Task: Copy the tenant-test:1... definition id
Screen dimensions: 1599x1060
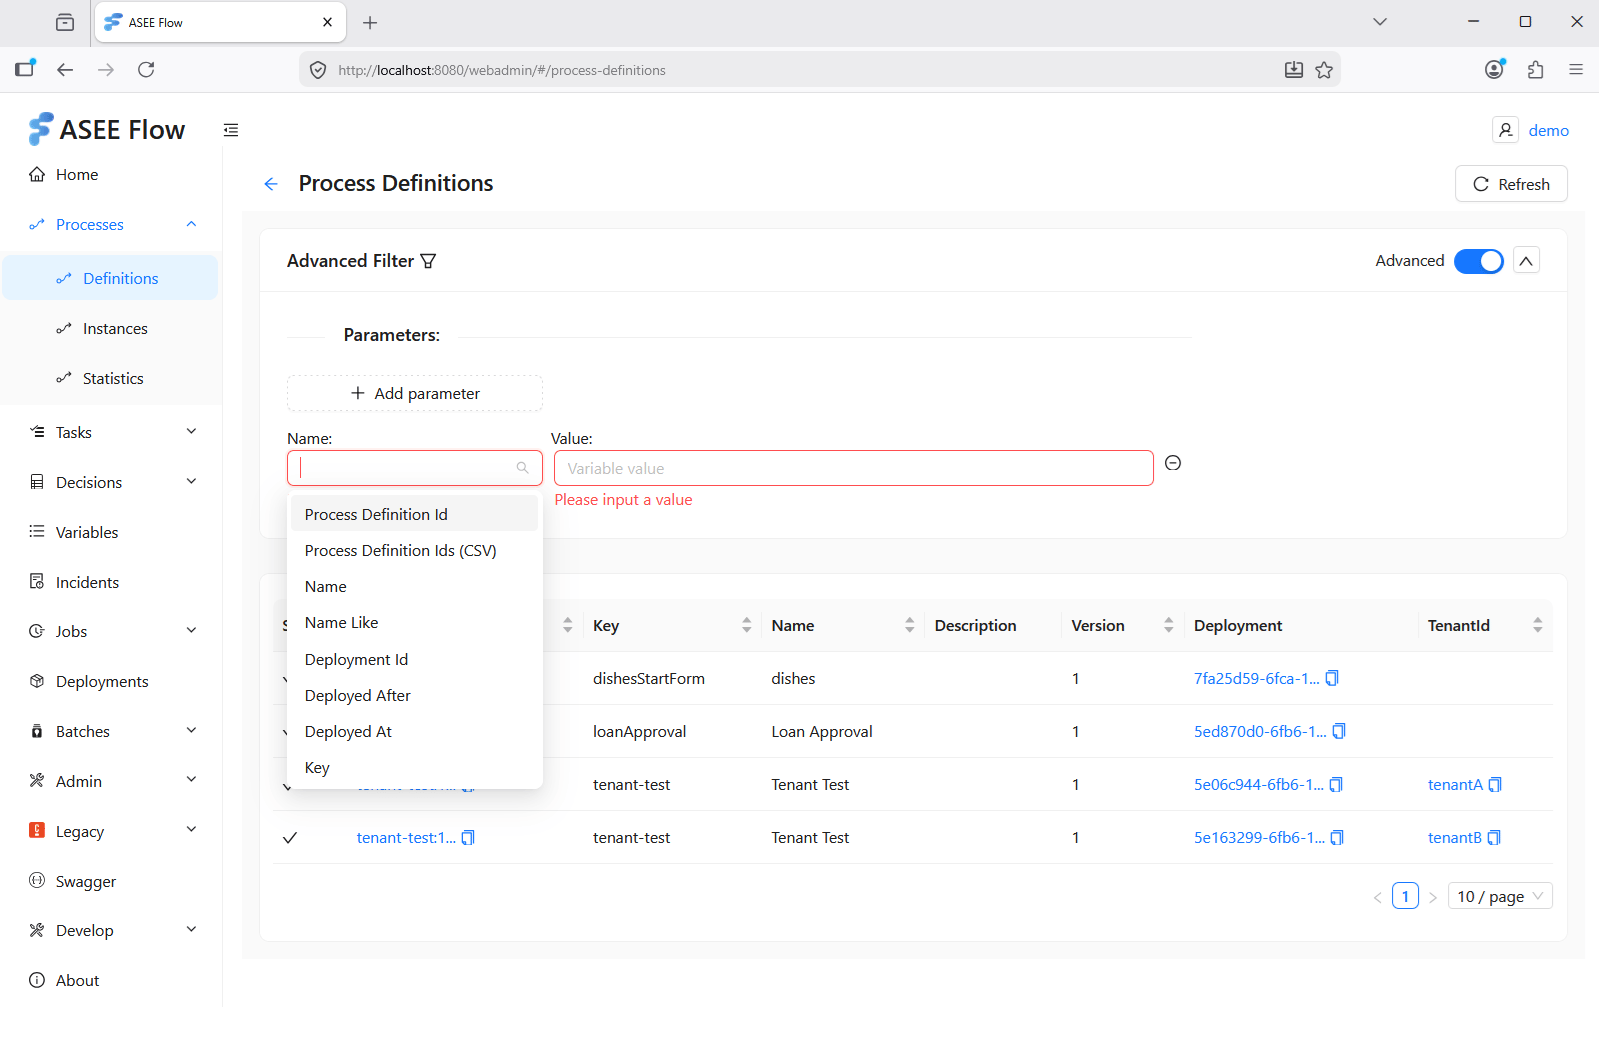Action: (x=468, y=837)
